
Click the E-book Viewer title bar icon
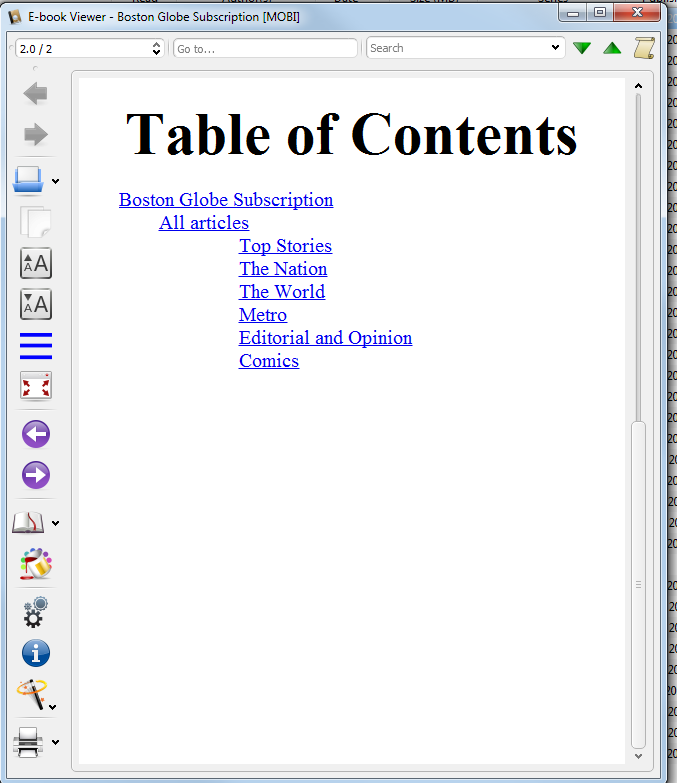pyautogui.click(x=15, y=17)
